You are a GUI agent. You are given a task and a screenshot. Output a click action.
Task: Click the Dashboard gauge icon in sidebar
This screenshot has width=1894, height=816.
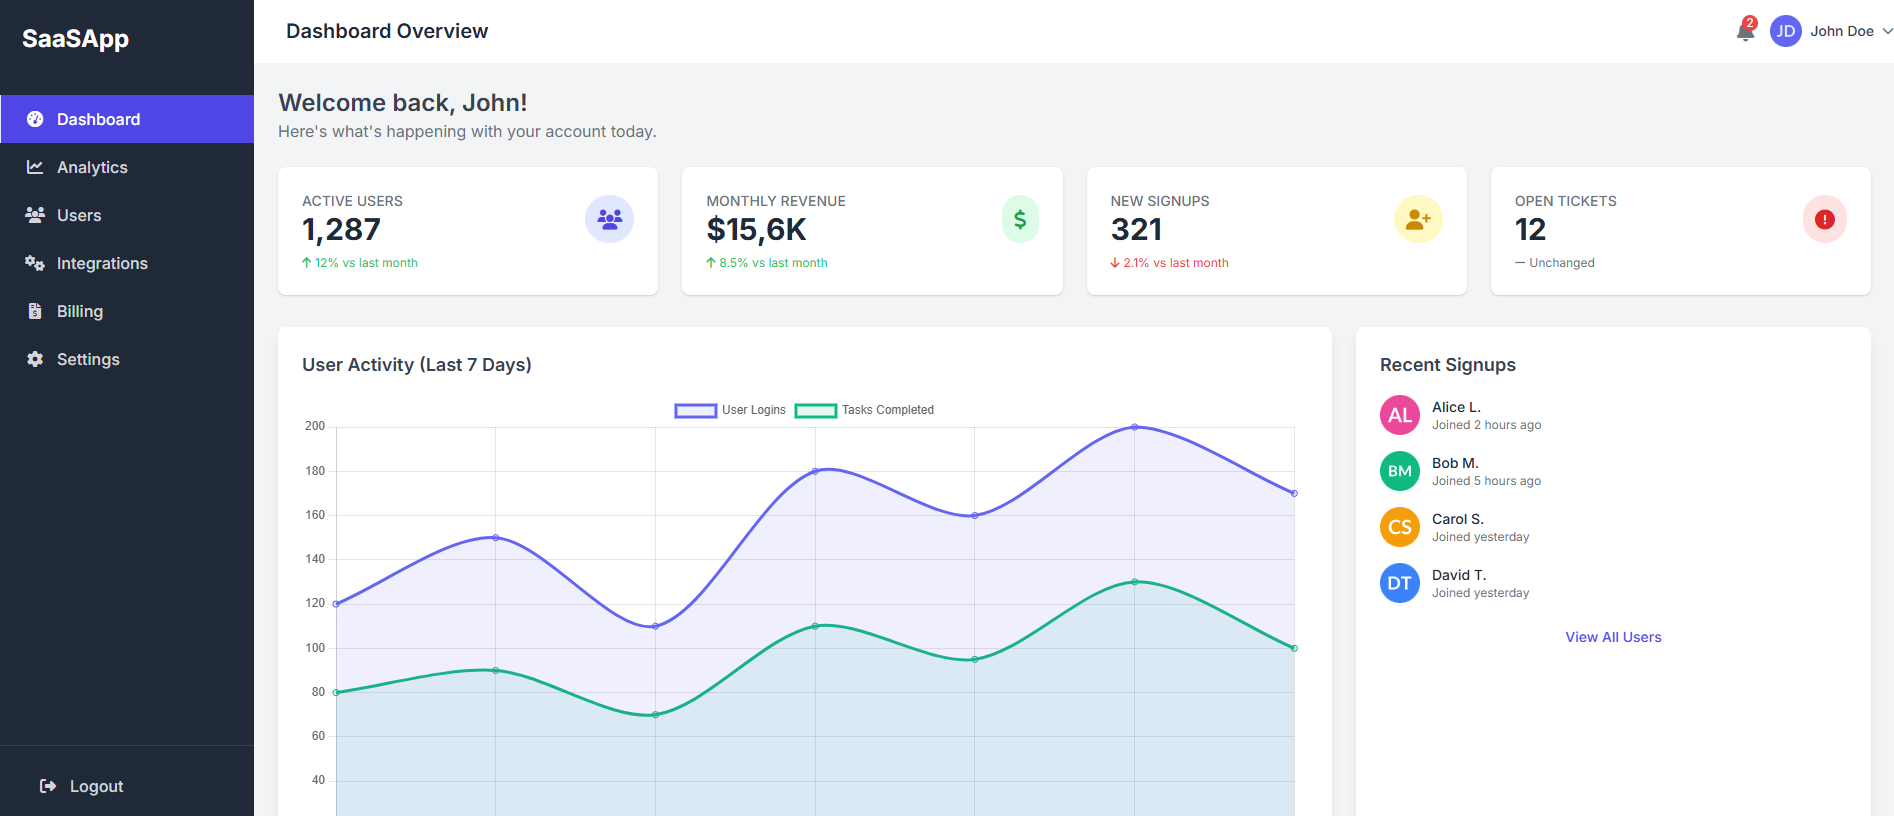click(x=35, y=119)
